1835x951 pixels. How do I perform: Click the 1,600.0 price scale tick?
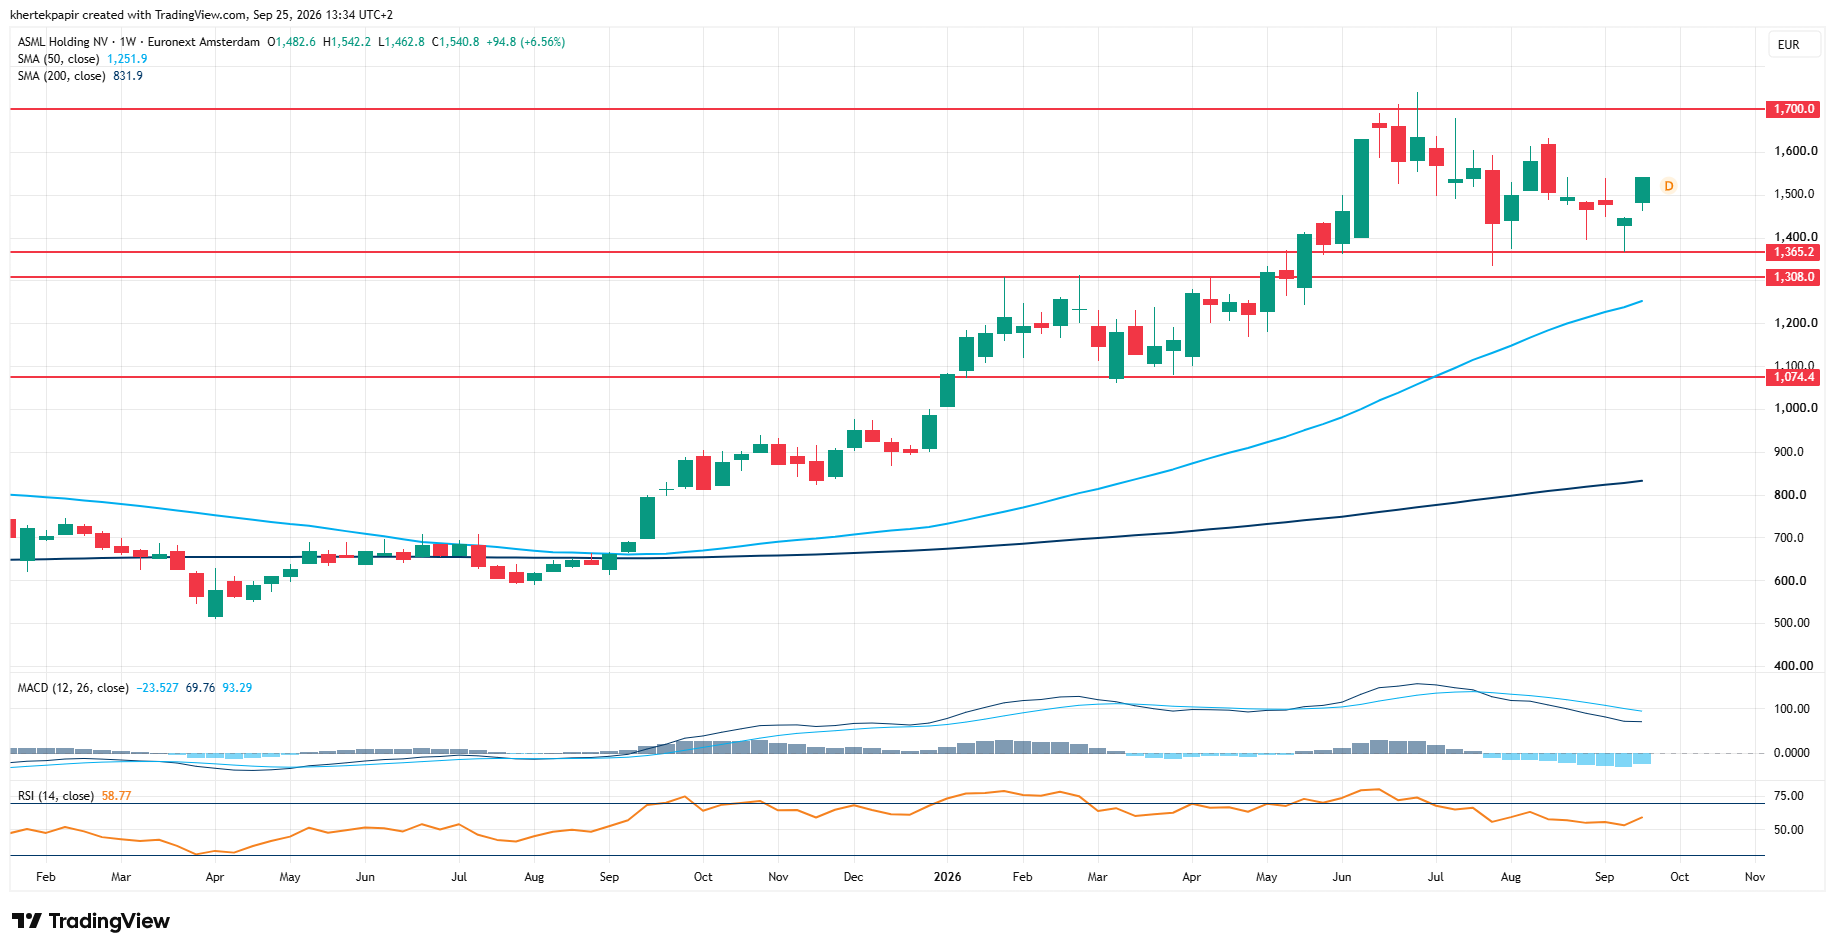[x=1795, y=151]
